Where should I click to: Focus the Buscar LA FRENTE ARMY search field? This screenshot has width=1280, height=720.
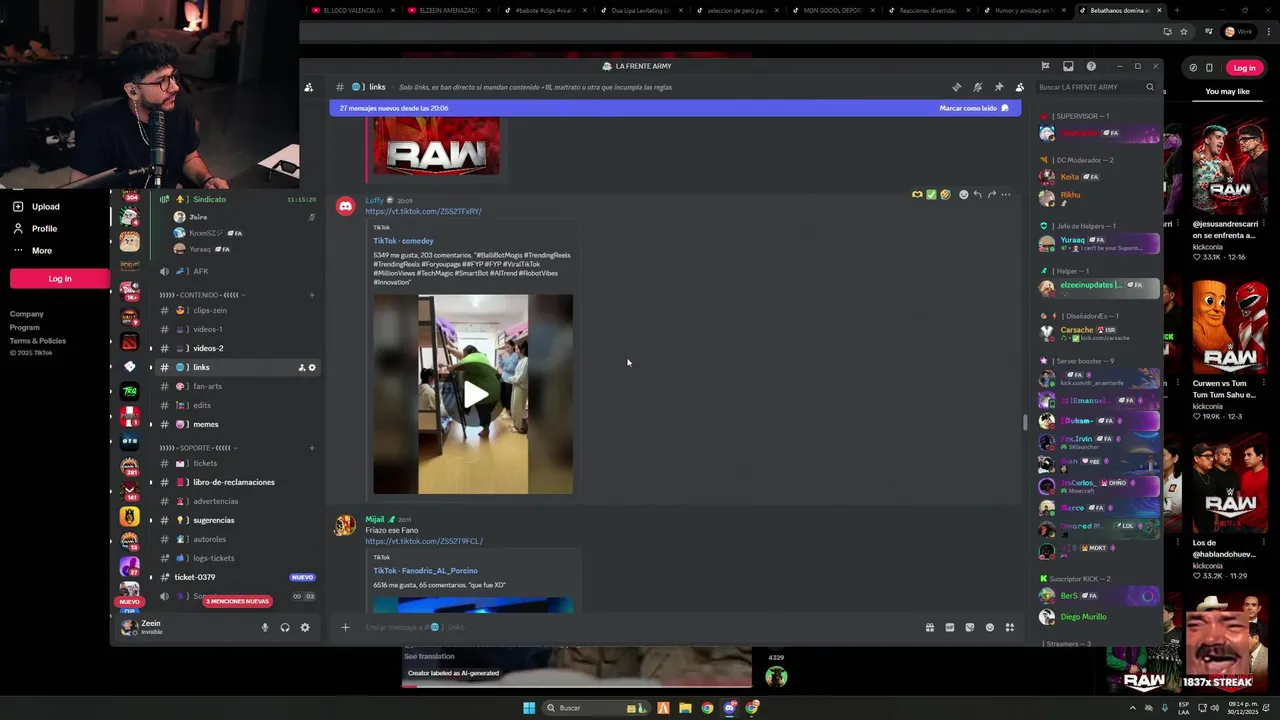click(1095, 87)
